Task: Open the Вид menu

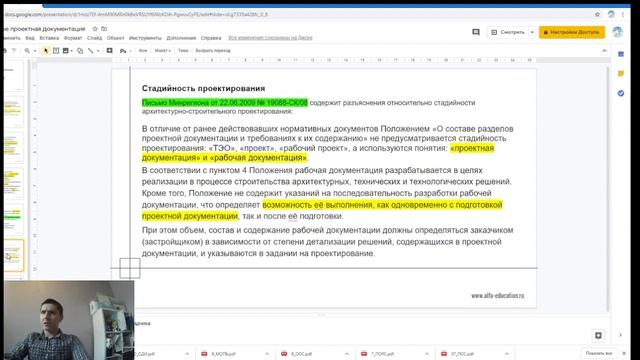Action: 30,38
